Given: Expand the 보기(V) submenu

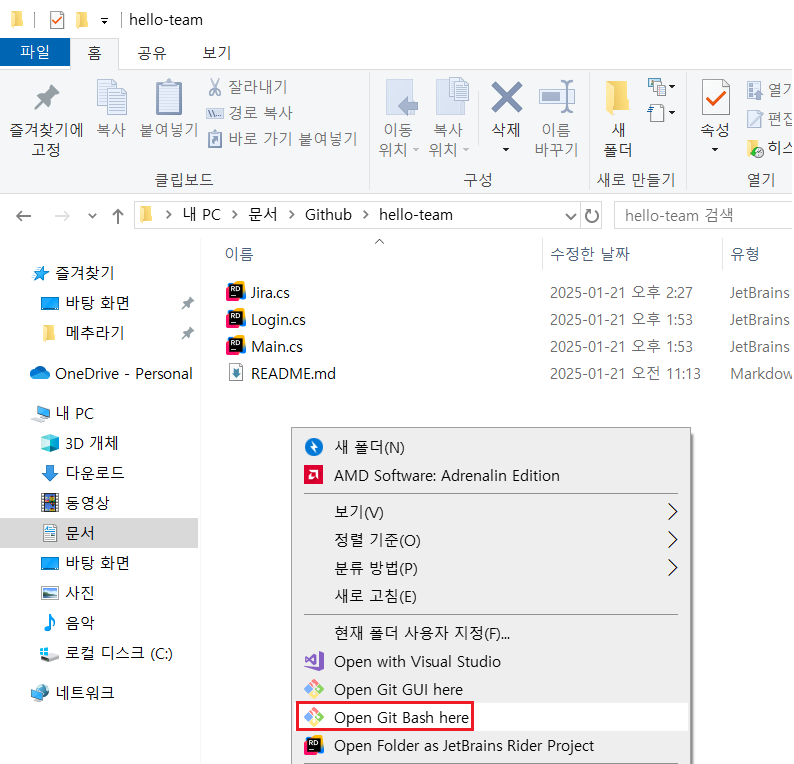Looking at the screenshot, I should (x=491, y=512).
